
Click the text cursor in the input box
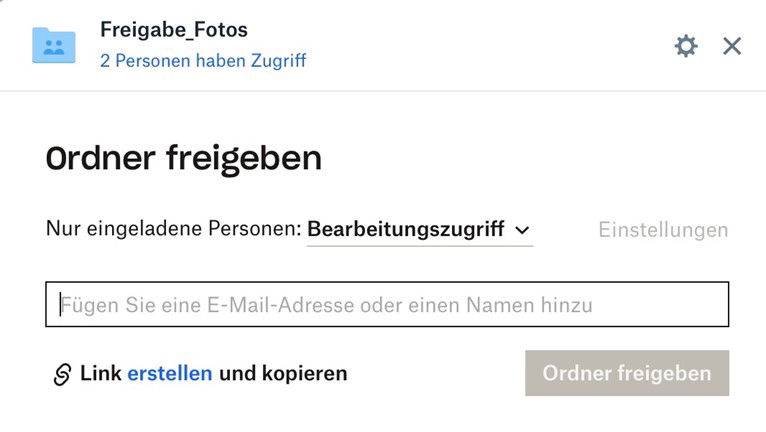pyautogui.click(x=60, y=305)
